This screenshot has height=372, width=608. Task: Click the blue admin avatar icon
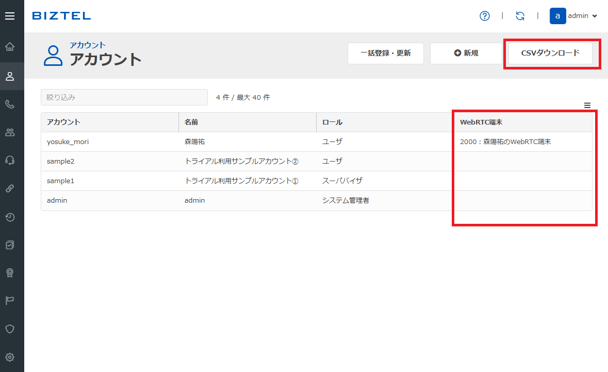(558, 16)
